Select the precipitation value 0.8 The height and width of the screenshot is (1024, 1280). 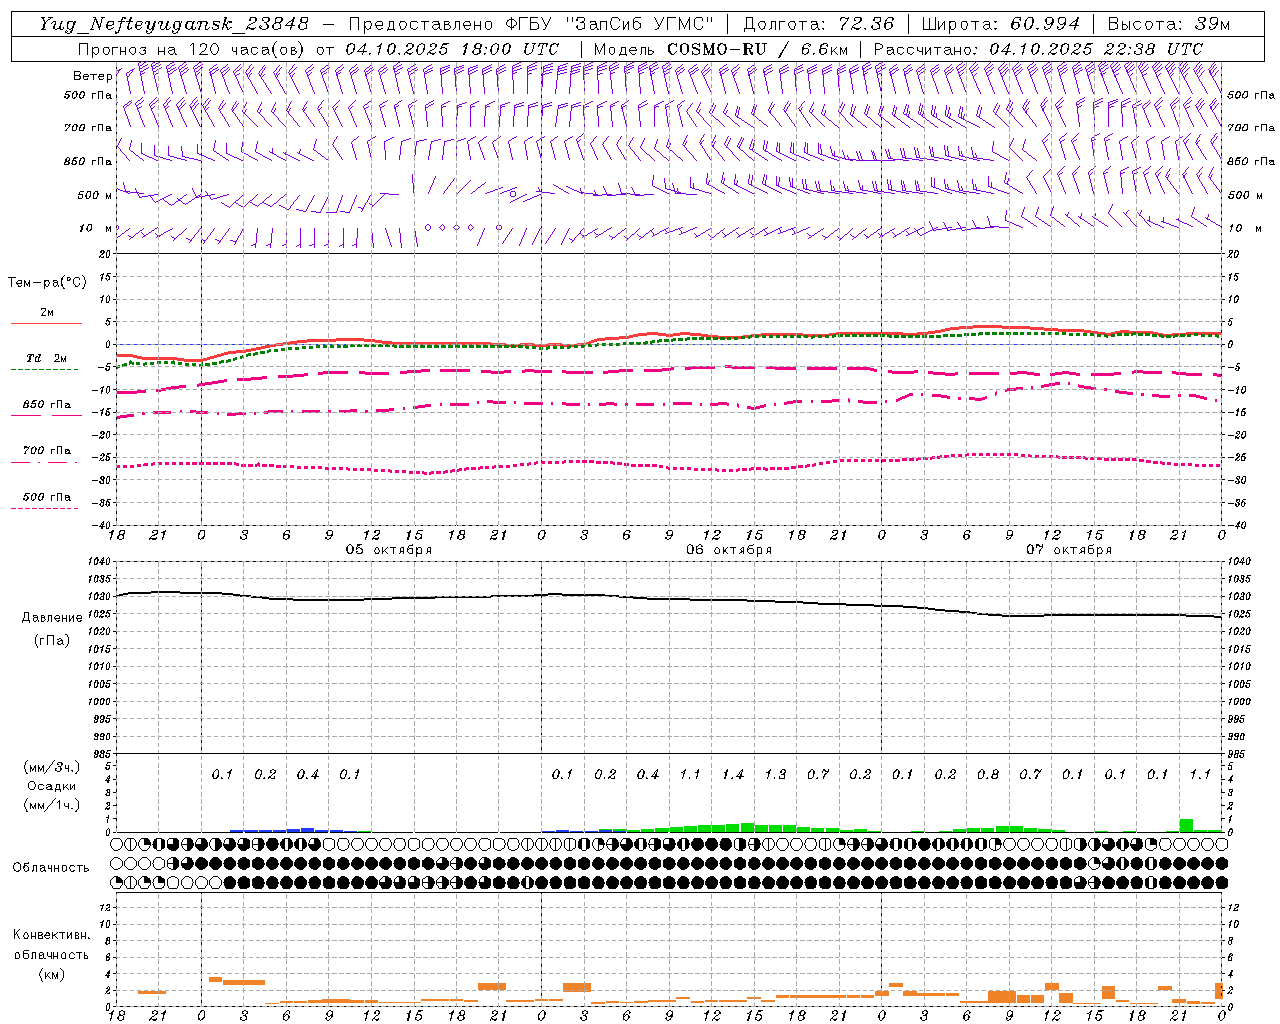point(988,774)
